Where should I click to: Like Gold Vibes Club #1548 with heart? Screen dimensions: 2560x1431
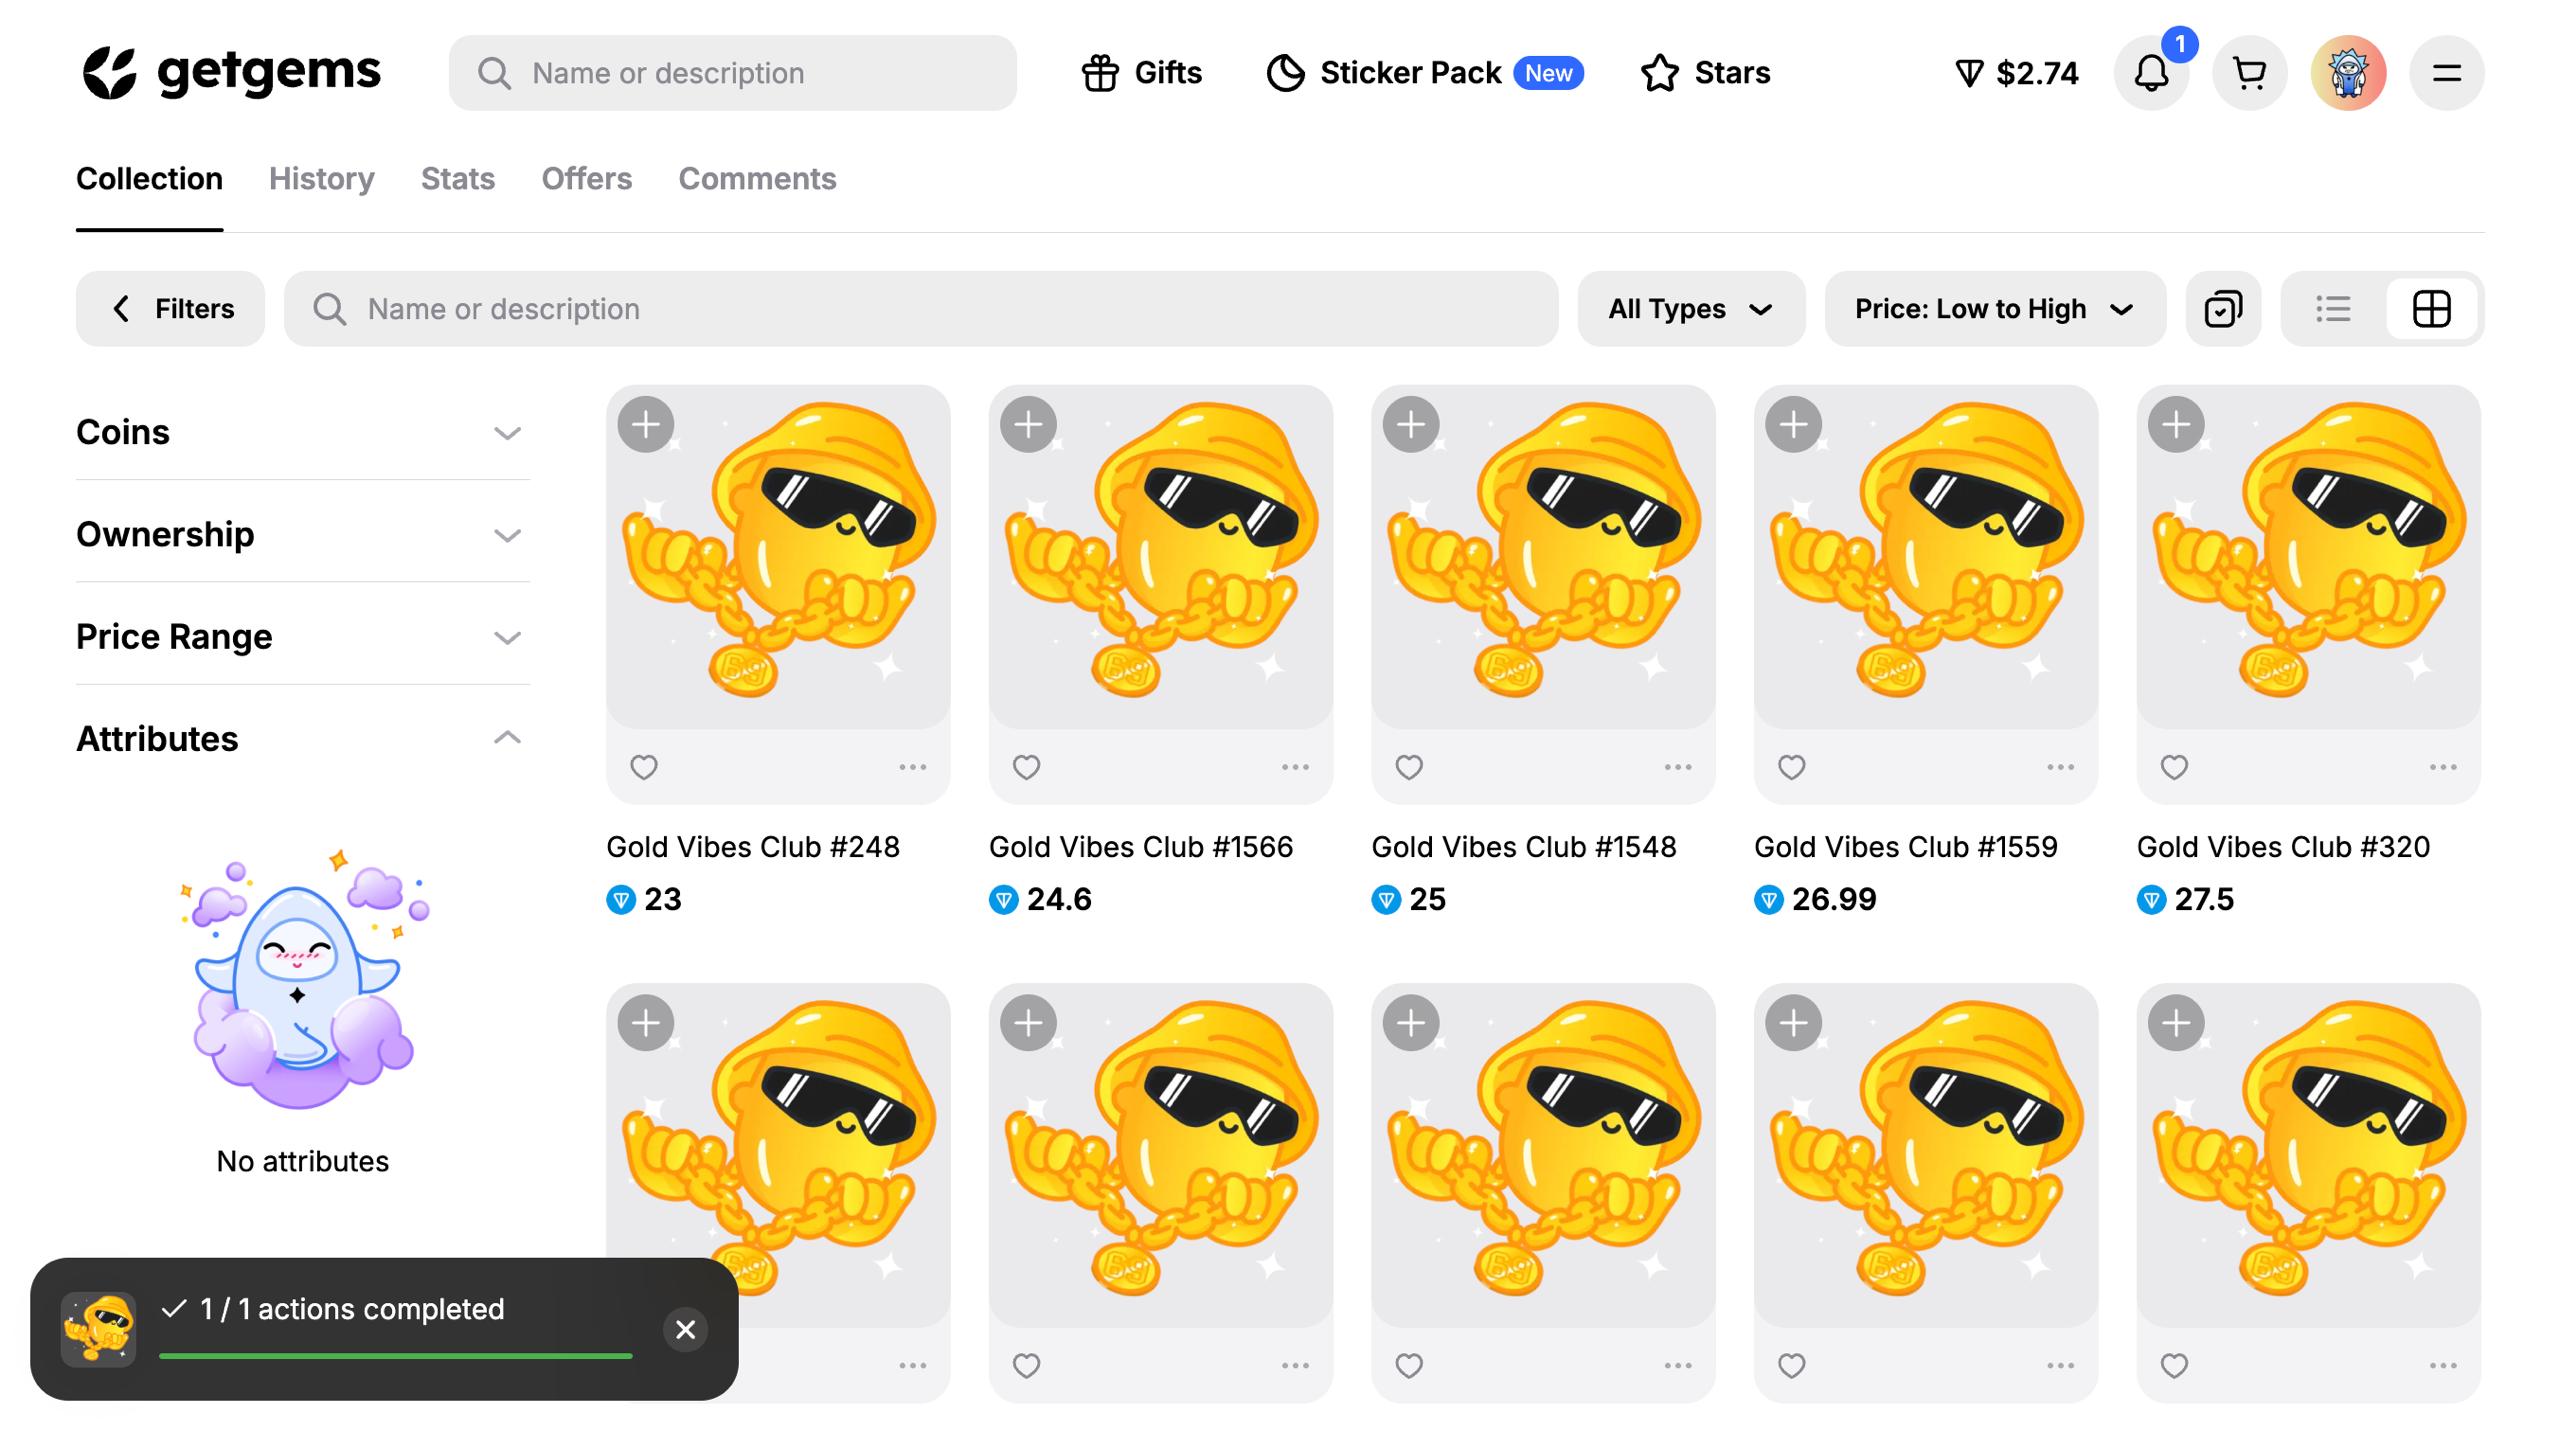click(x=1409, y=767)
